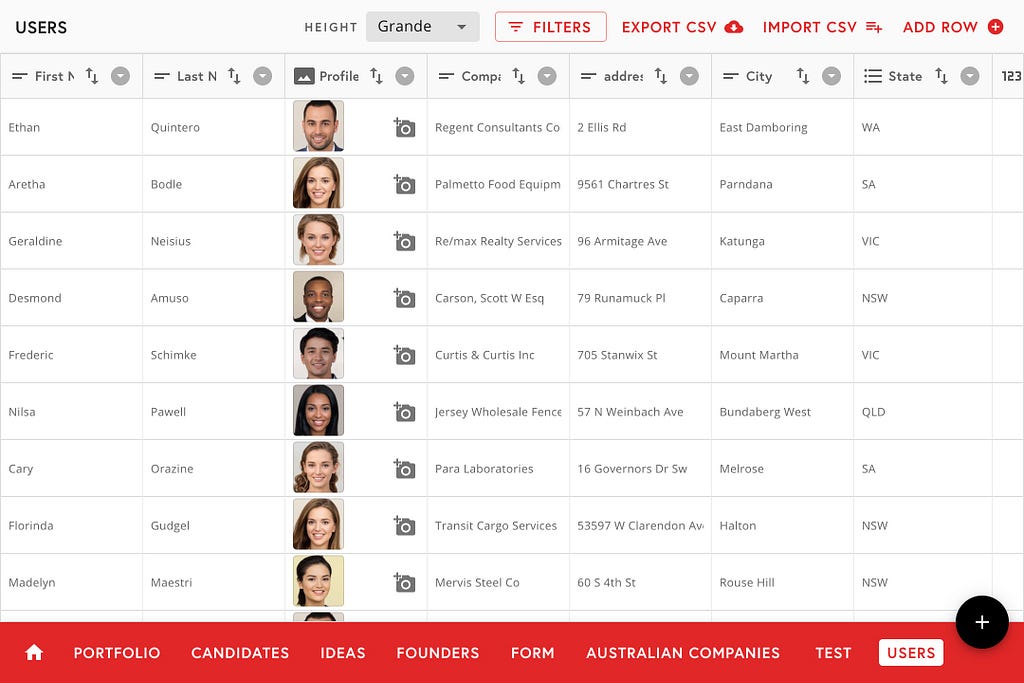
Task: Open Desmond Amuso's profile photo
Action: (318, 296)
